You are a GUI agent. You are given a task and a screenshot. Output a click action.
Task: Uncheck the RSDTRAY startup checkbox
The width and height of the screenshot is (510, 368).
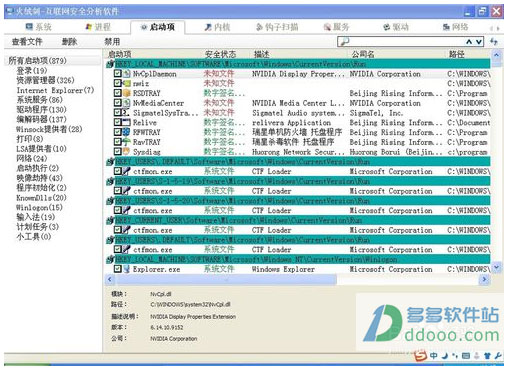(x=118, y=93)
